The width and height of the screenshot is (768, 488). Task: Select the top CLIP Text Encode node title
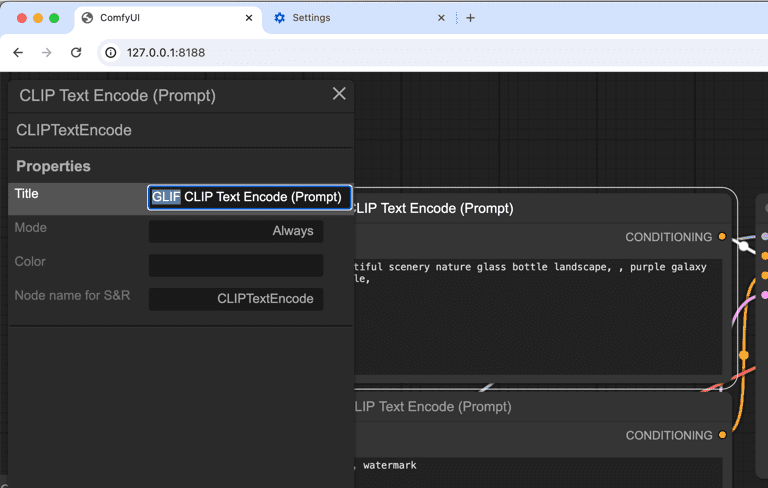[433, 208]
